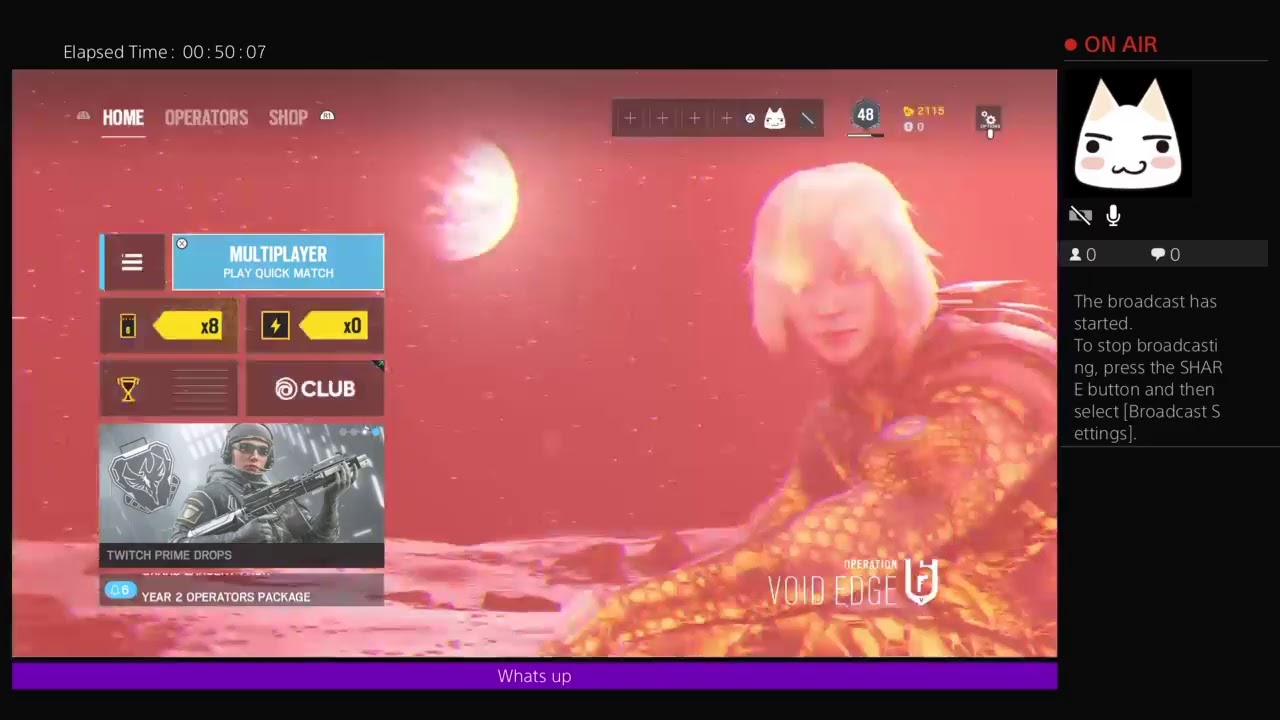Switch to the OPERATORS tab

(206, 118)
